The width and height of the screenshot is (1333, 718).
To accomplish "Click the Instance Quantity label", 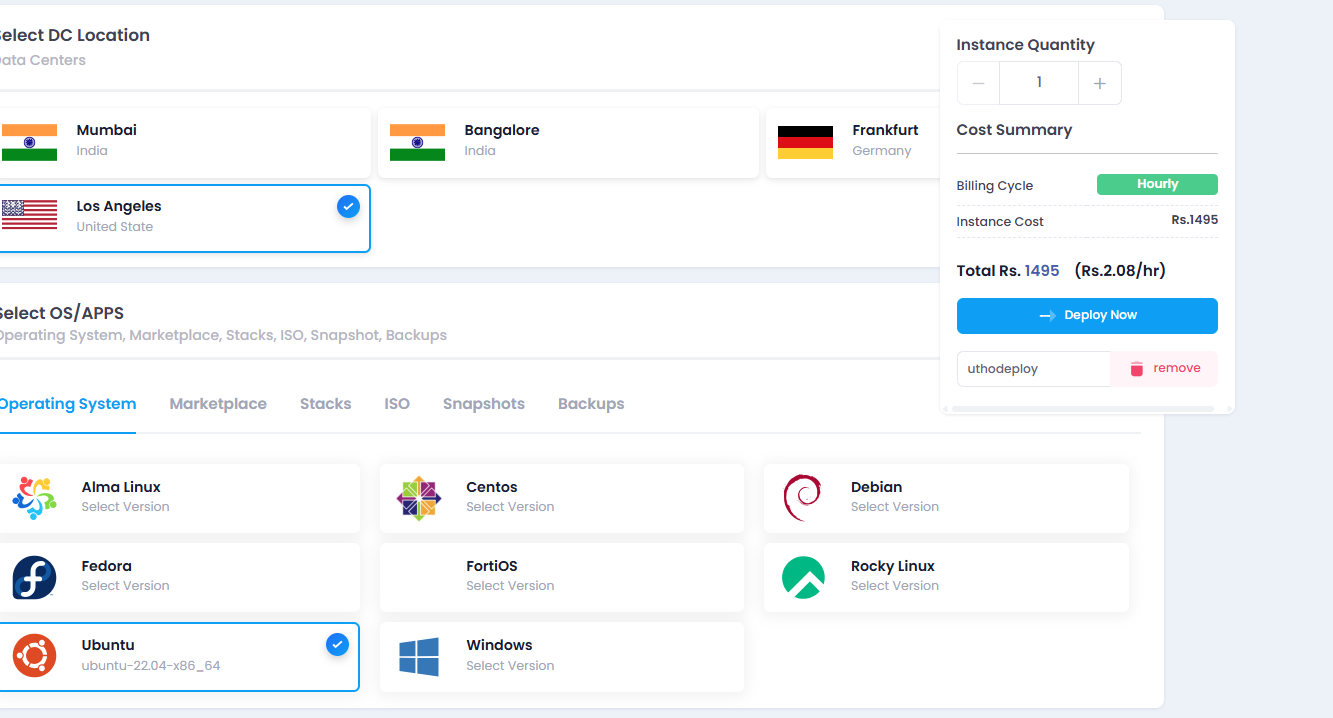I will tap(1025, 45).
